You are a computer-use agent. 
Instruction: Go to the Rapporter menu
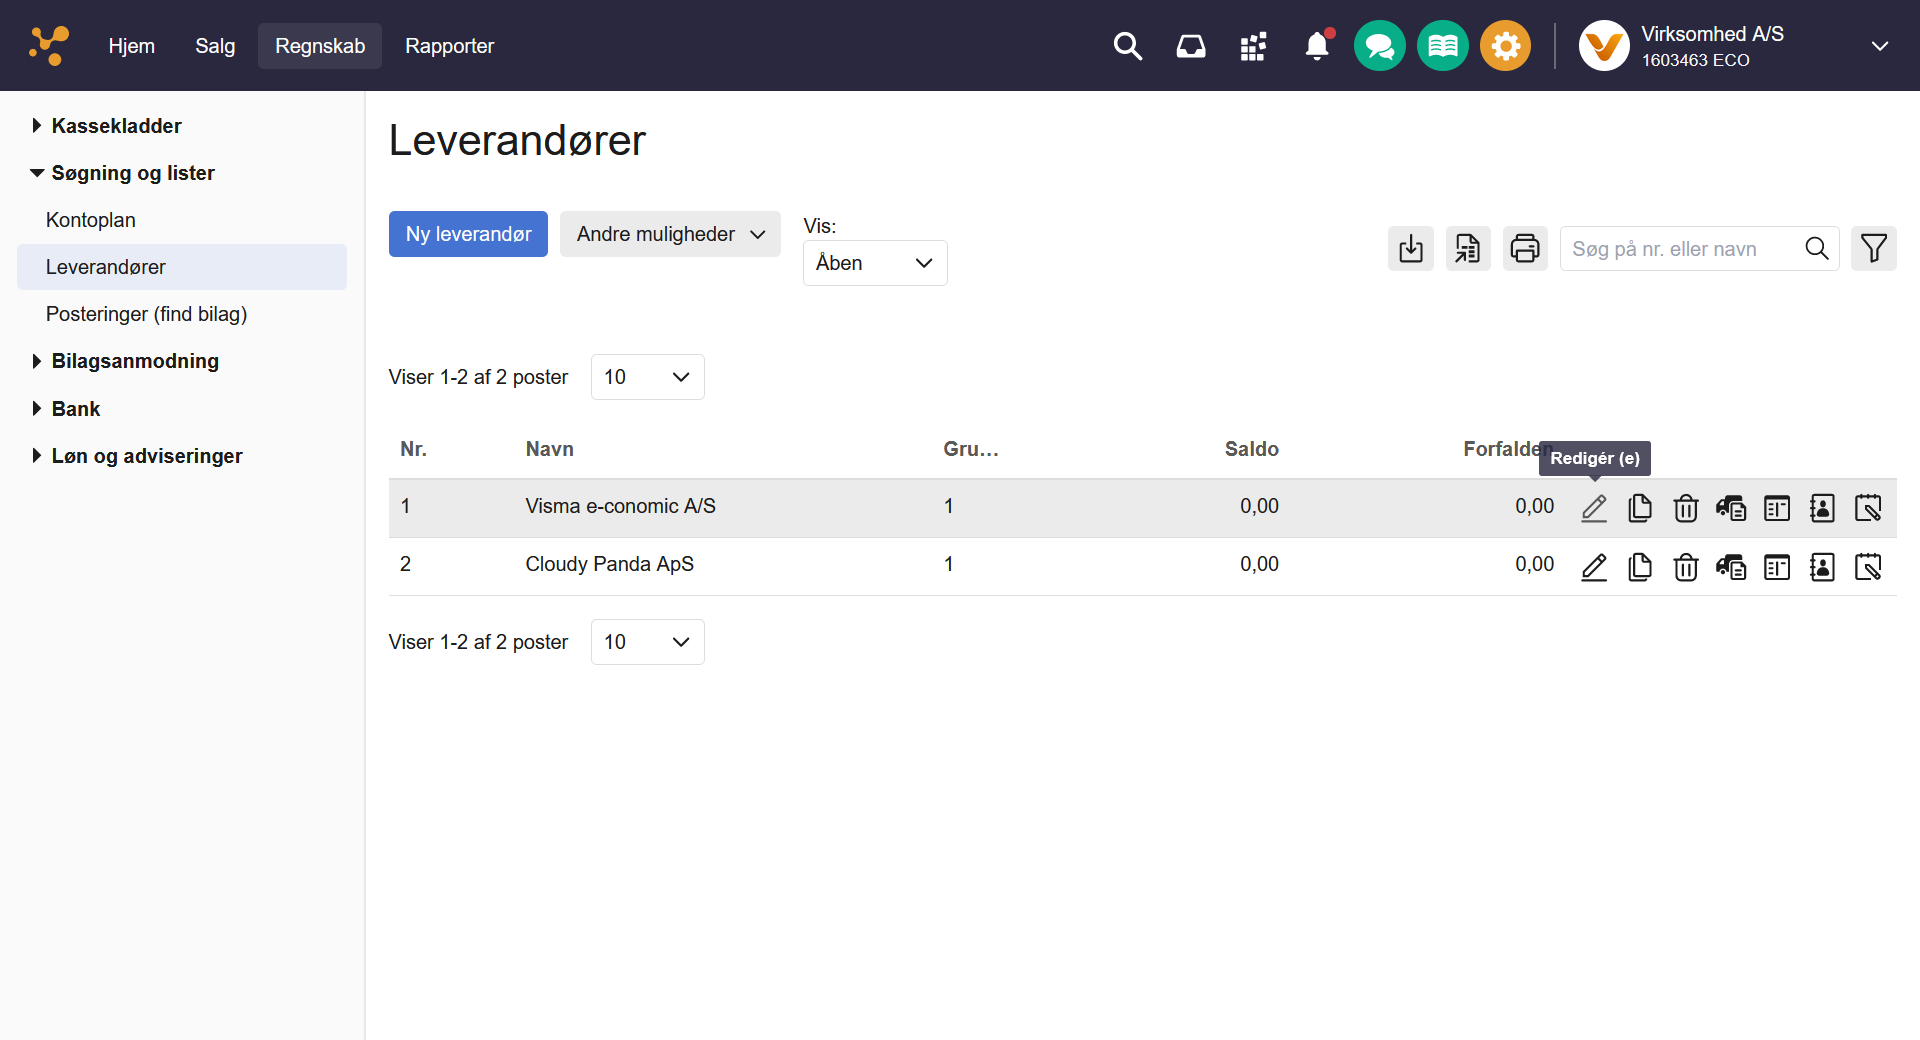click(449, 46)
